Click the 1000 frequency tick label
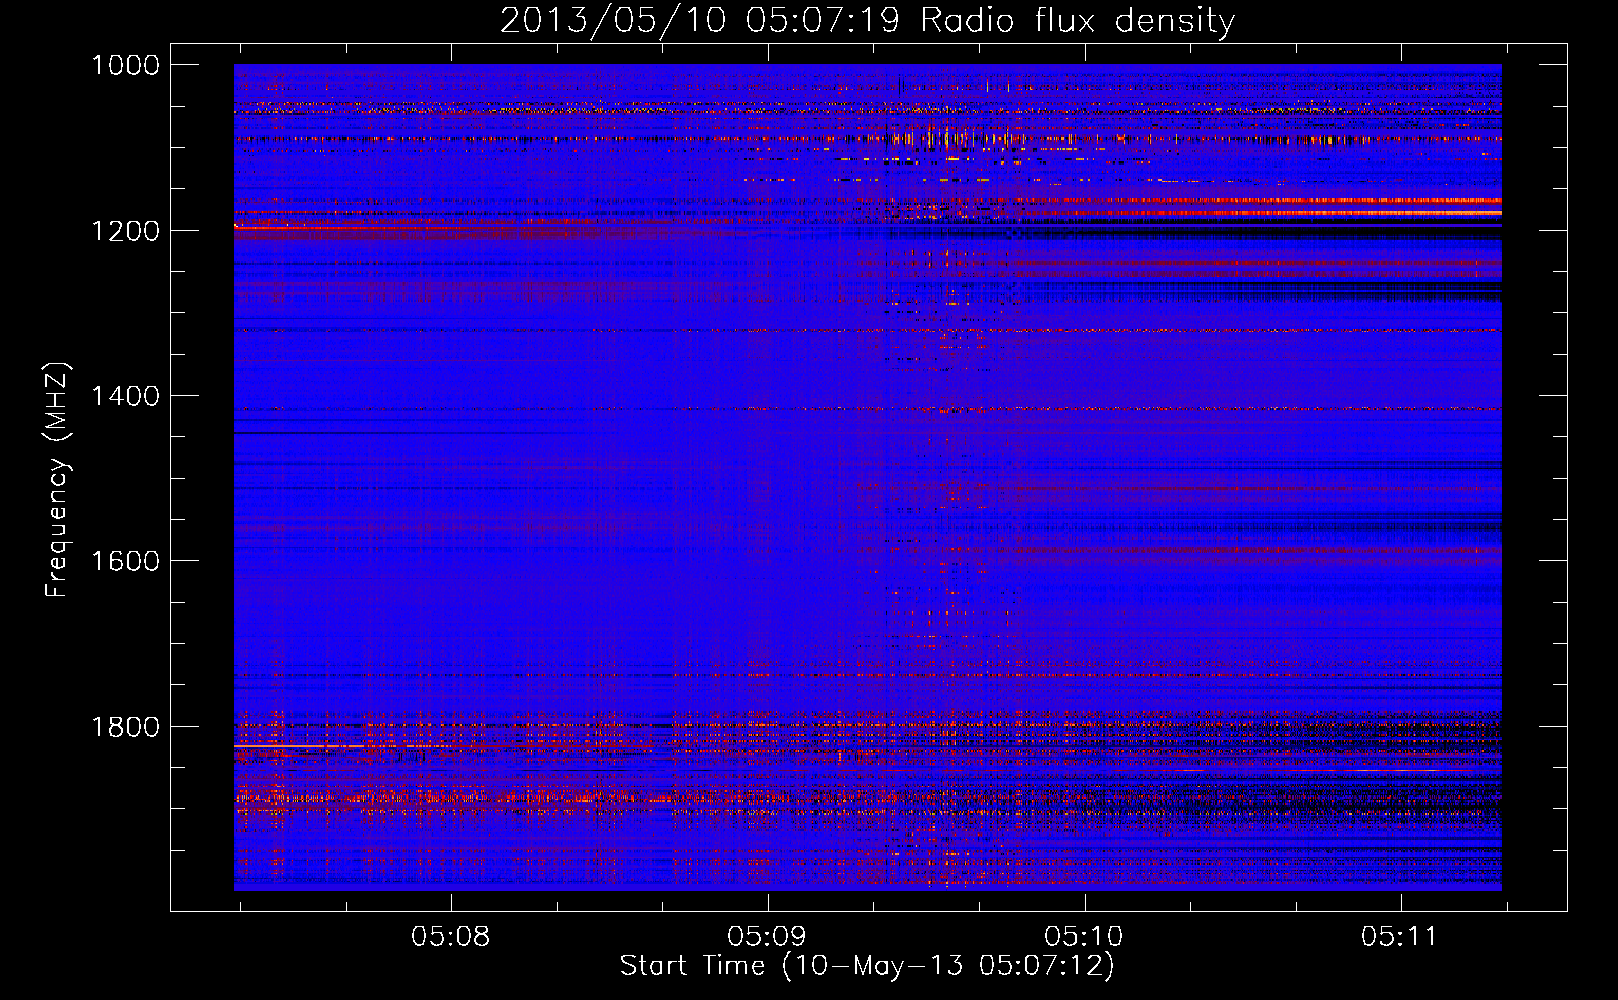The image size is (1618, 1000). pyautogui.click(x=125, y=65)
